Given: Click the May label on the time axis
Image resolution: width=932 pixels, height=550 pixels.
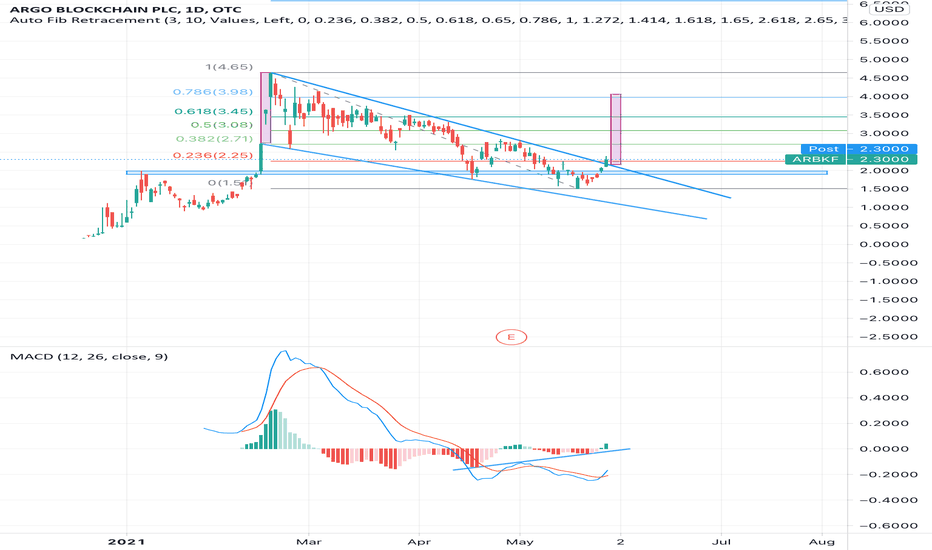Looking at the screenshot, I should (x=519, y=542).
